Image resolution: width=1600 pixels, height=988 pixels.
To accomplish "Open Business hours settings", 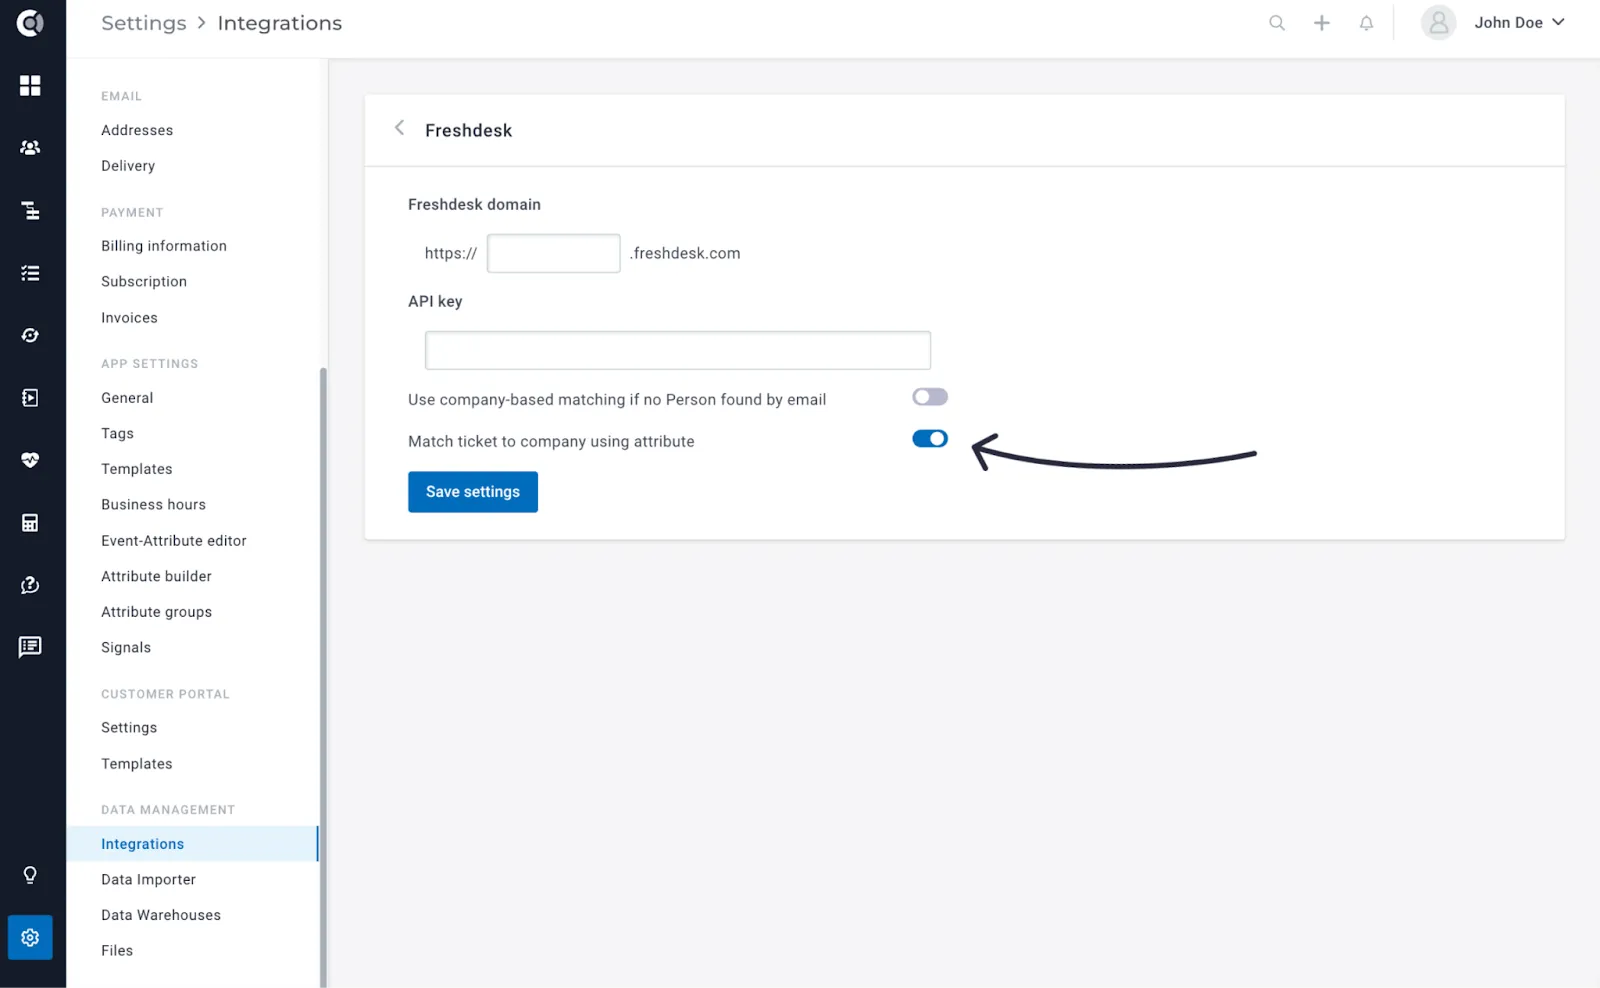I will (x=153, y=505).
